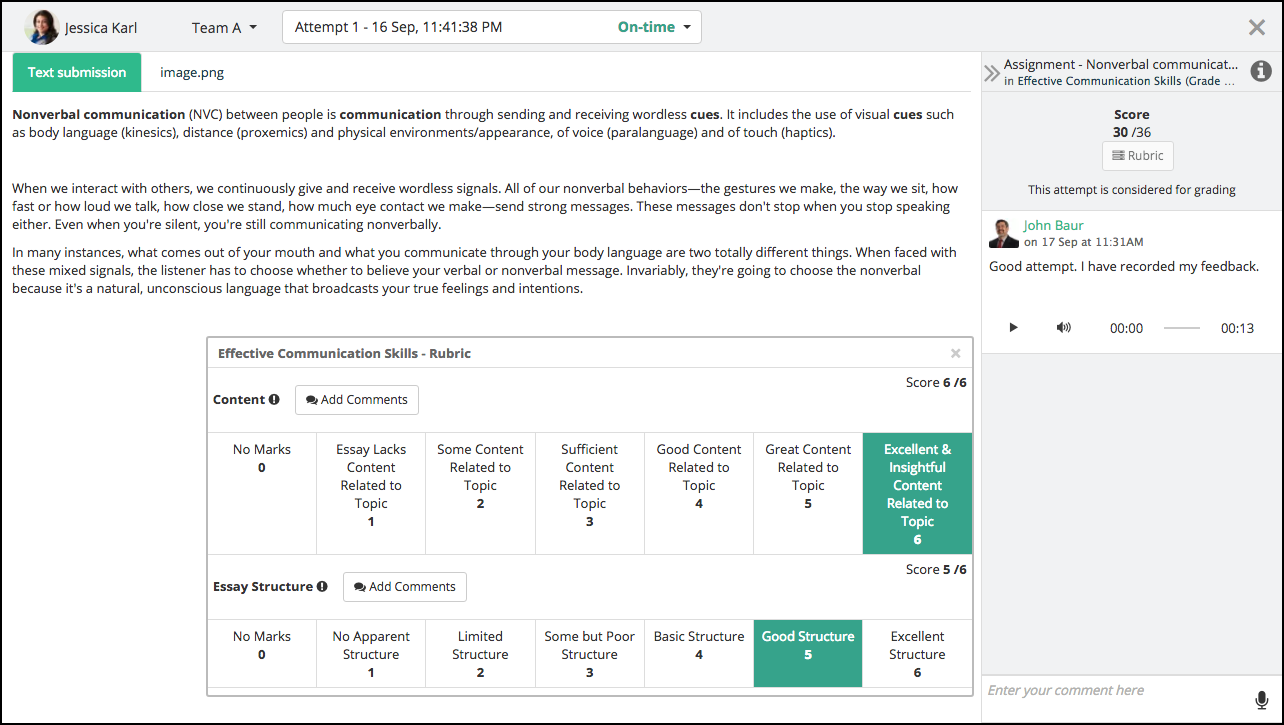
Task: Select Essay Structure No Marks 0
Action: click(x=262, y=654)
